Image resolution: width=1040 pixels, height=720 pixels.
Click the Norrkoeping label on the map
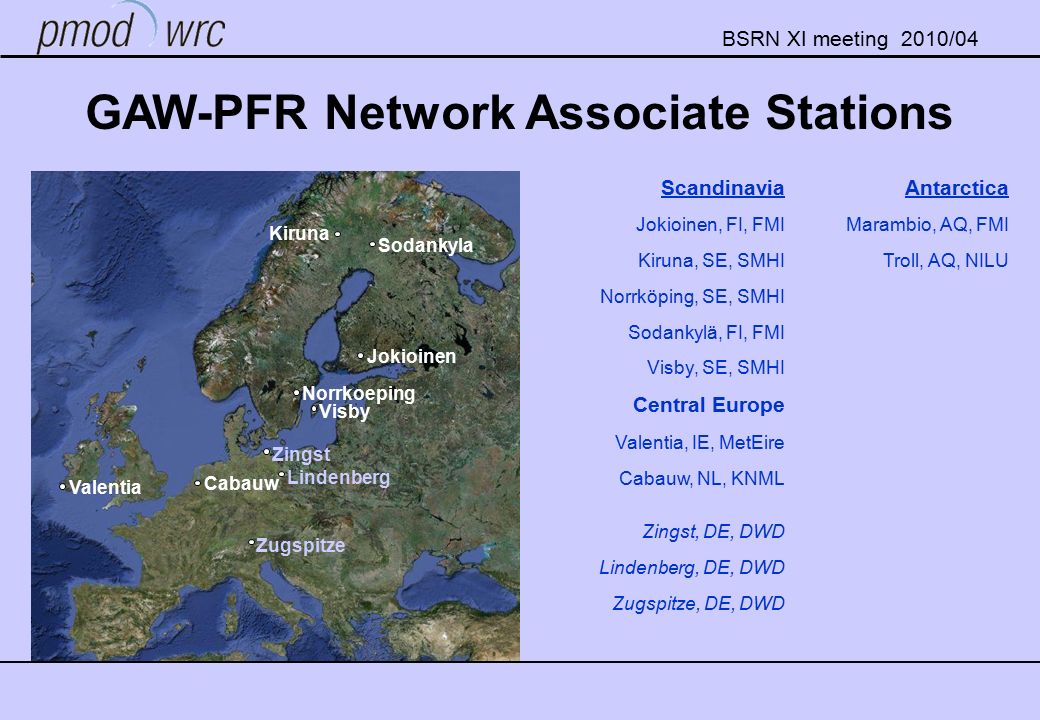[358, 394]
